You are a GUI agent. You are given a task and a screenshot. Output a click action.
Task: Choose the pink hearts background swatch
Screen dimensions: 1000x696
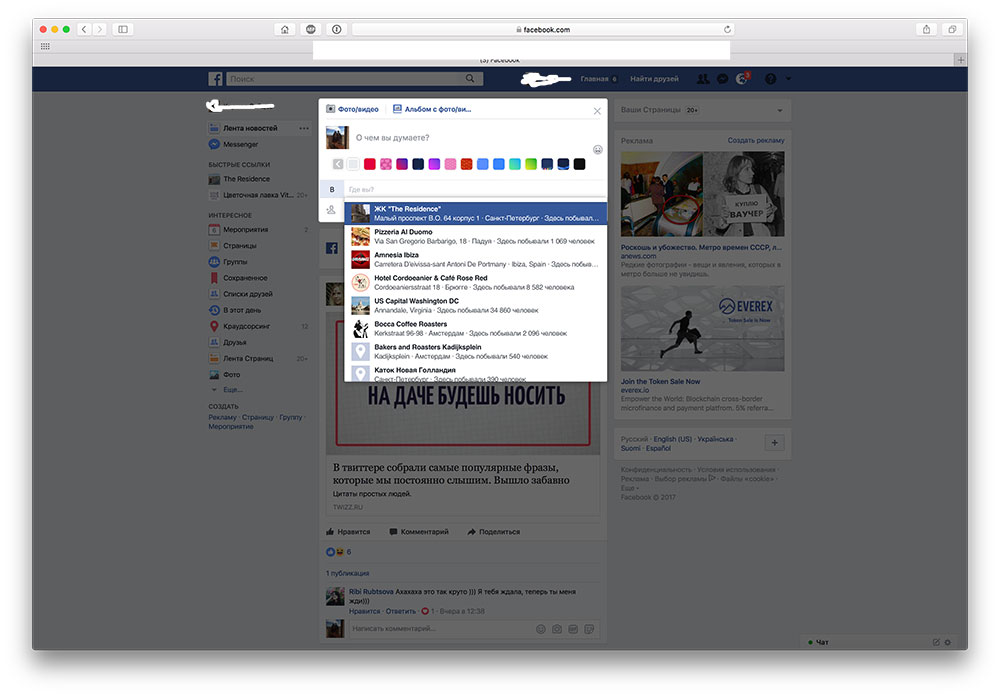386,164
